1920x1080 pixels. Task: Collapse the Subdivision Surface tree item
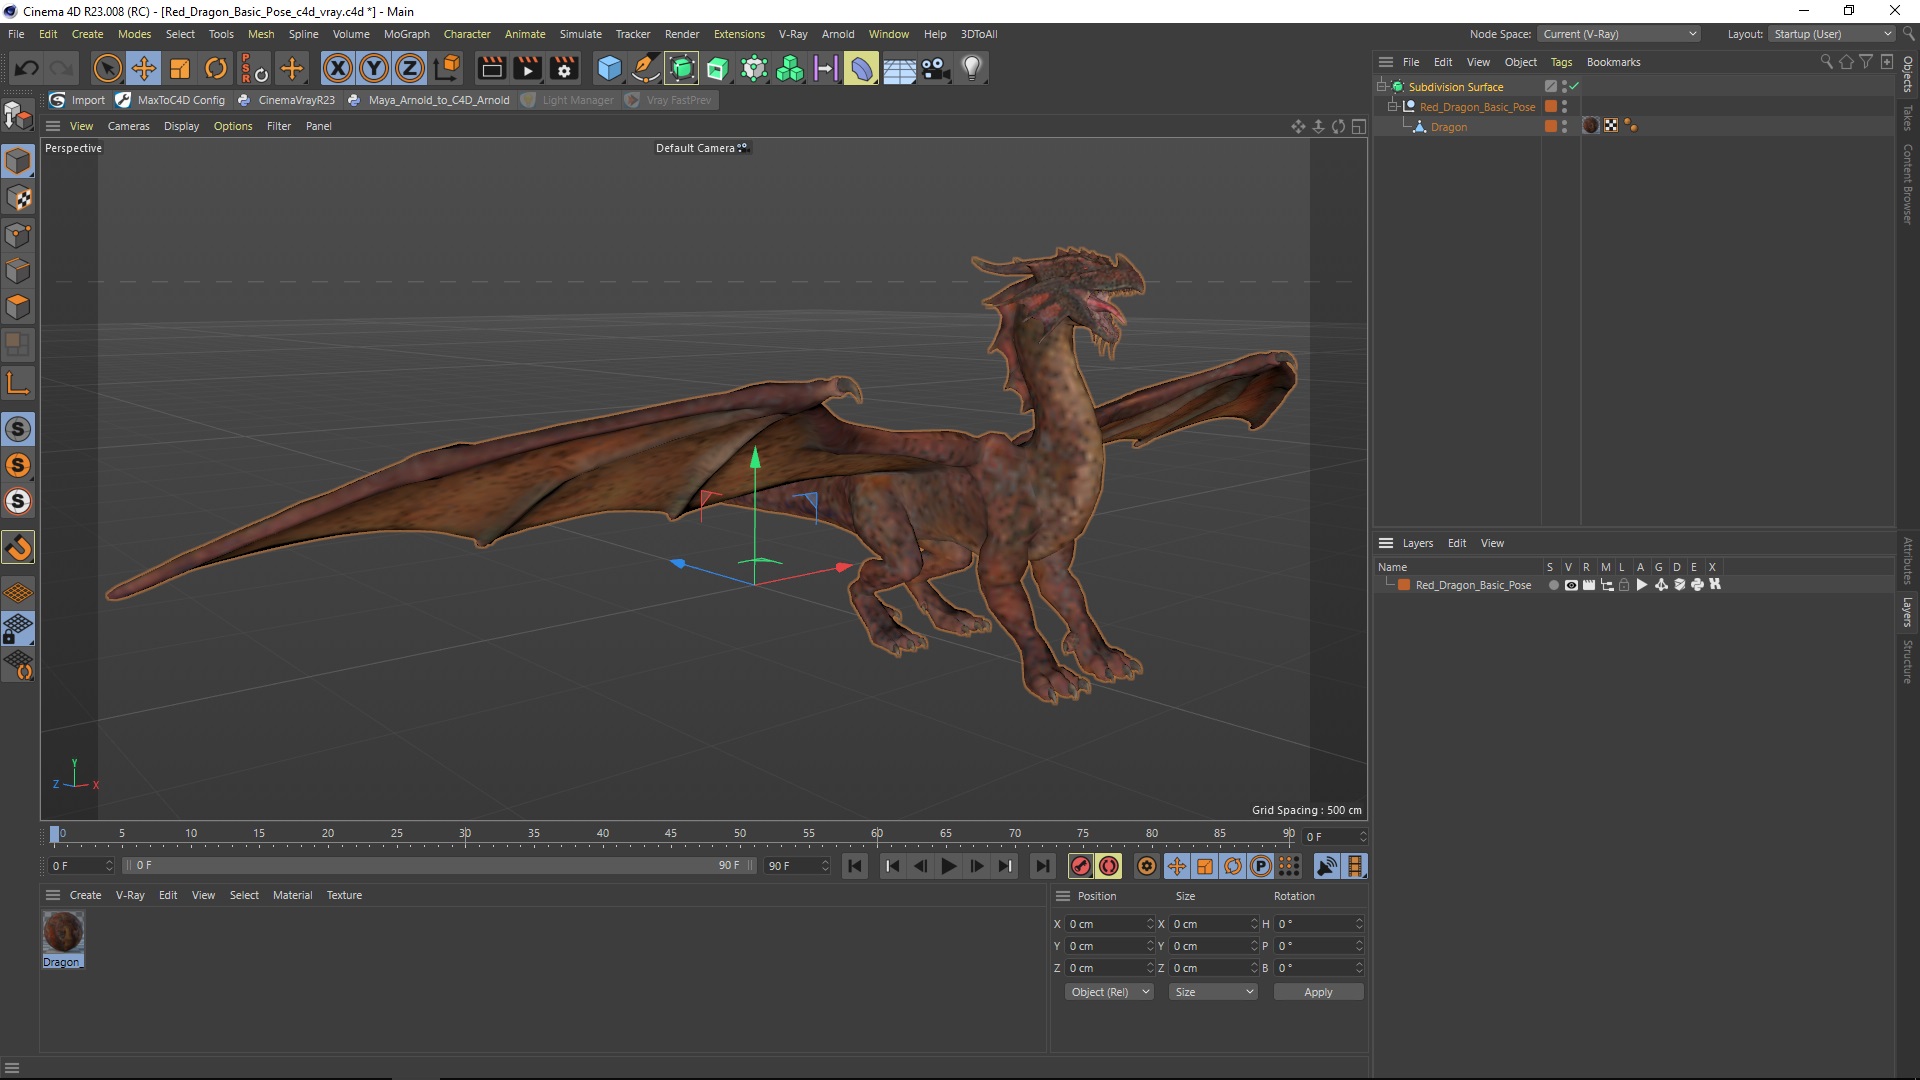pos(1382,87)
